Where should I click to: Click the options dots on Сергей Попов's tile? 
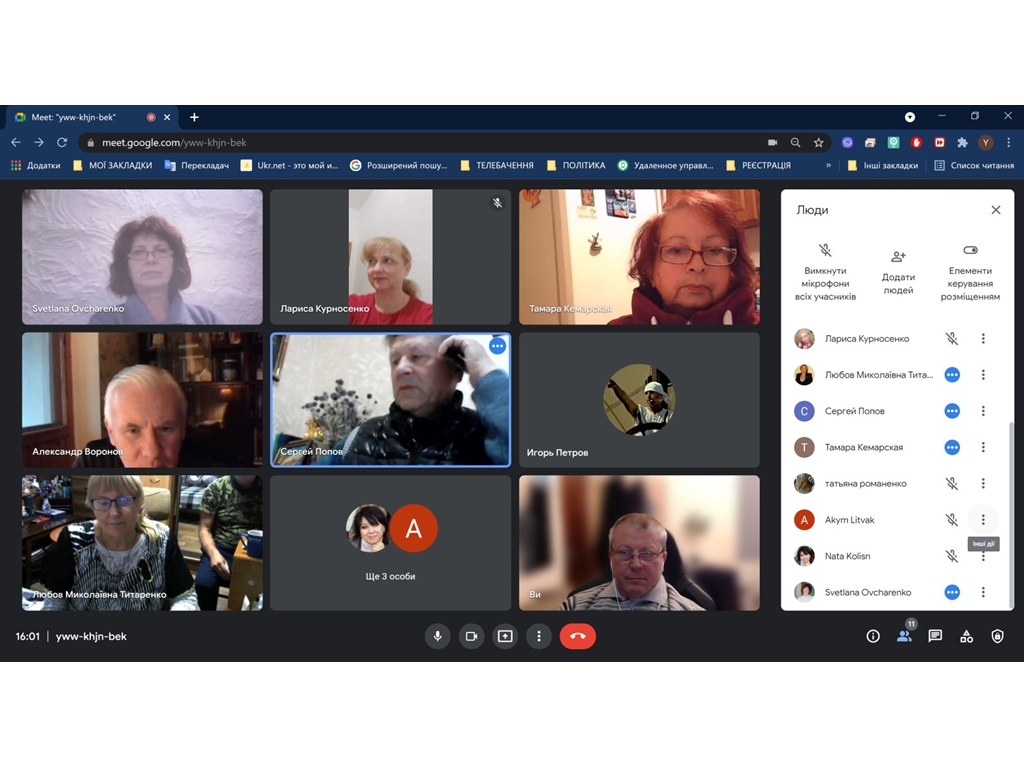(498, 345)
